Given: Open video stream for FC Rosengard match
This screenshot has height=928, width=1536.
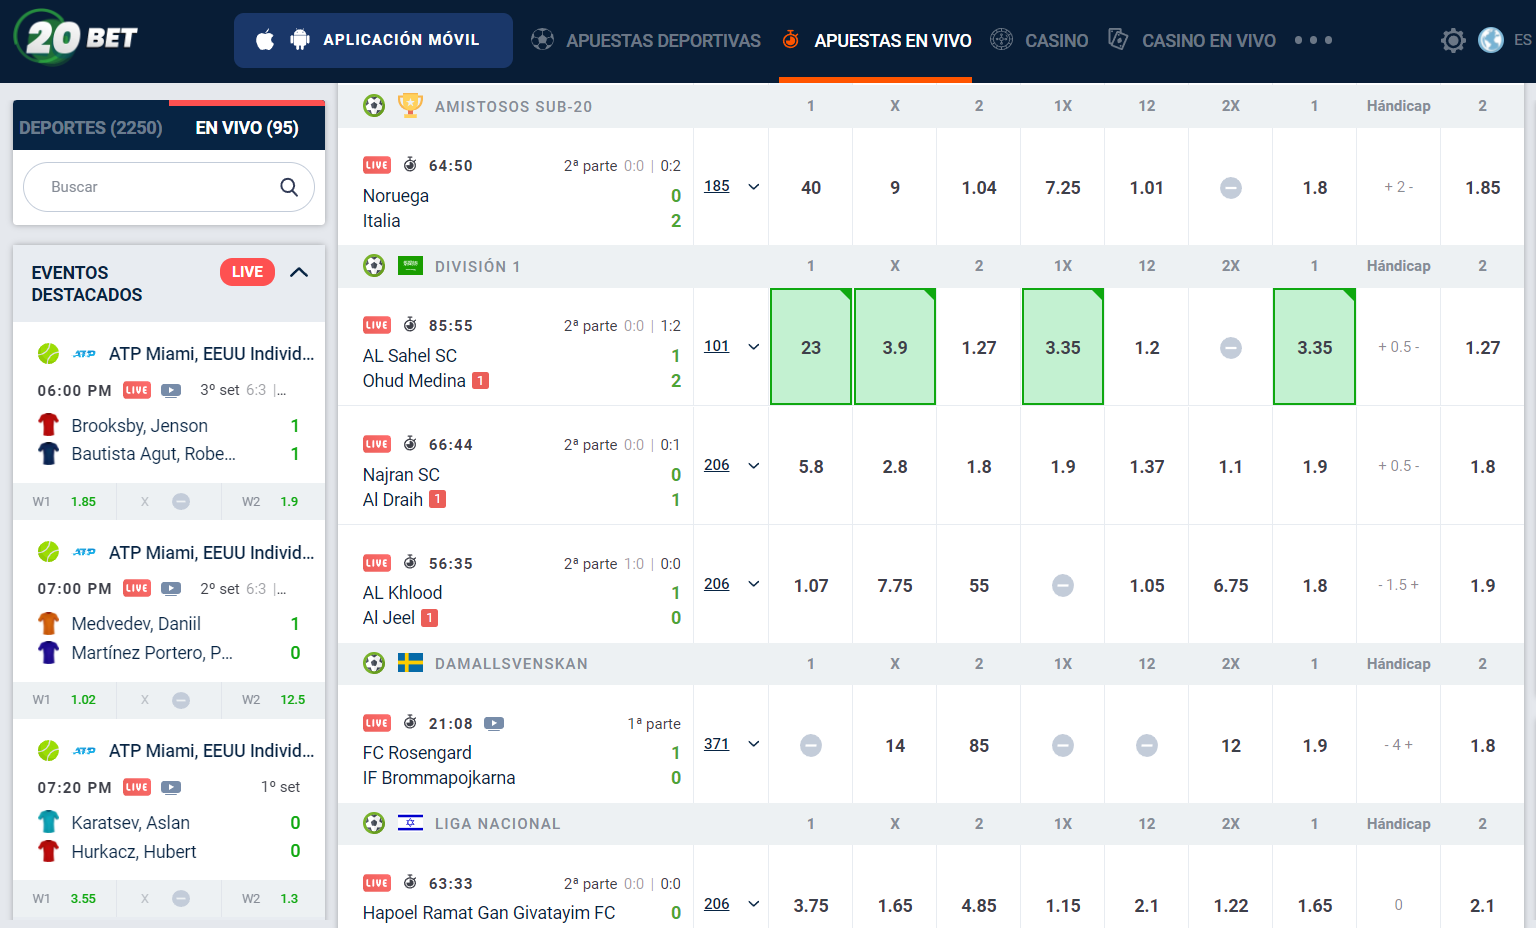Looking at the screenshot, I should pyautogui.click(x=494, y=723).
